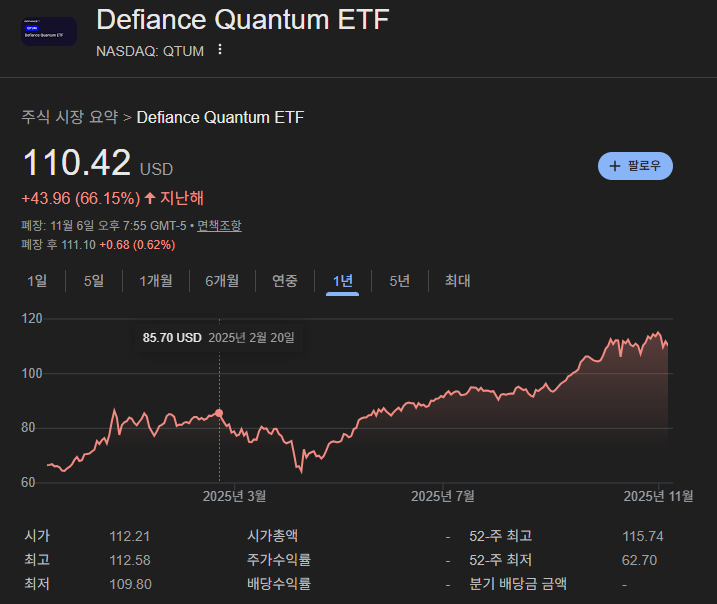This screenshot has height=604, width=717.
Task: Show the 1개월 chart range
Action: click(155, 281)
